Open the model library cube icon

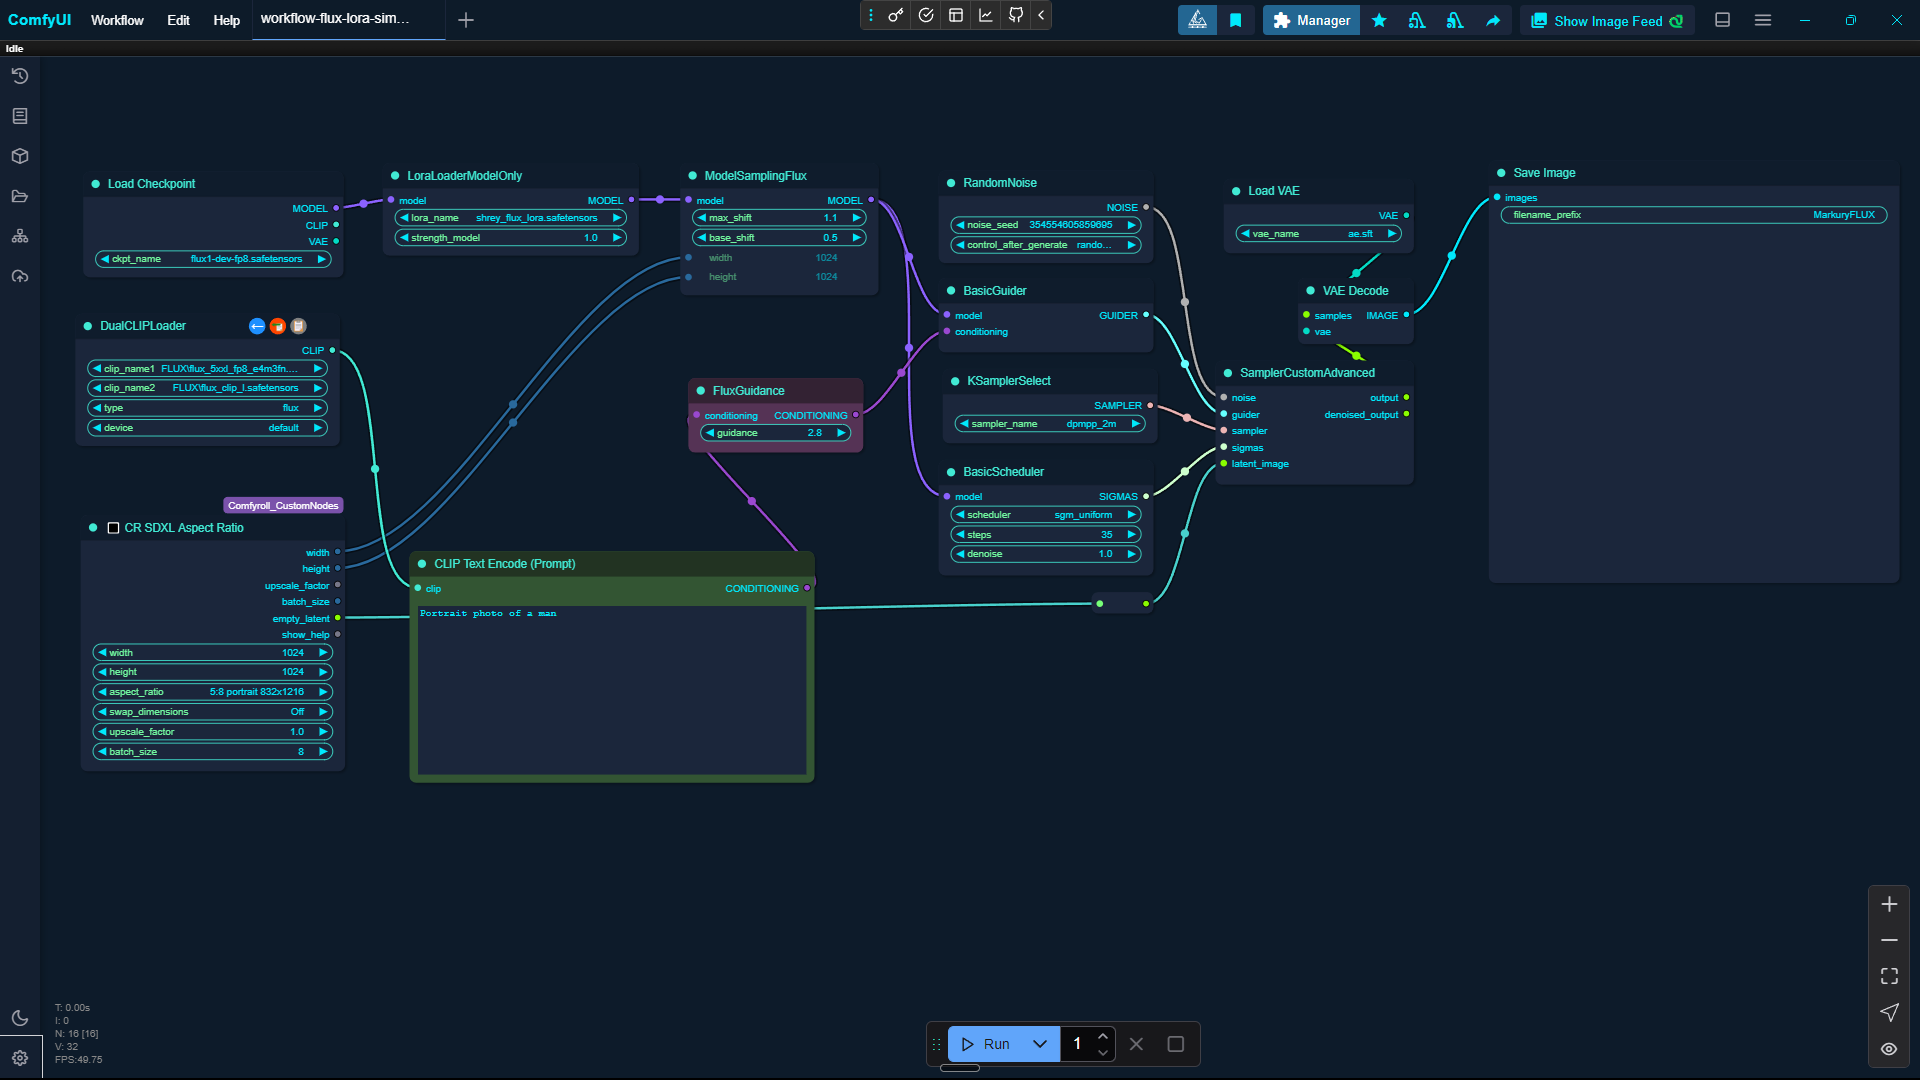20,156
